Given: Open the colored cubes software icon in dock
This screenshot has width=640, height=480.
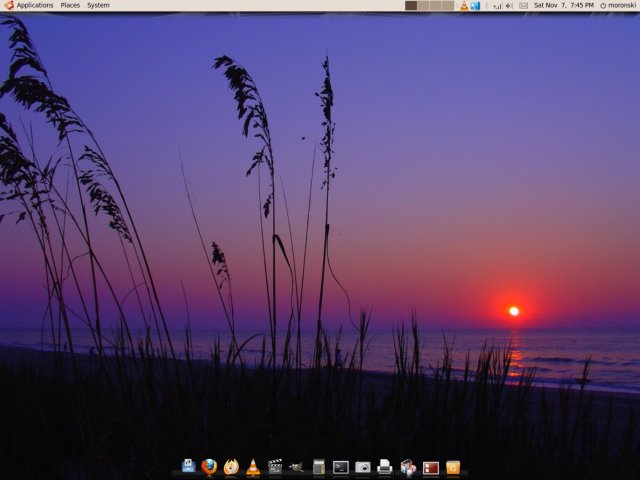Looking at the screenshot, I should pos(408,467).
